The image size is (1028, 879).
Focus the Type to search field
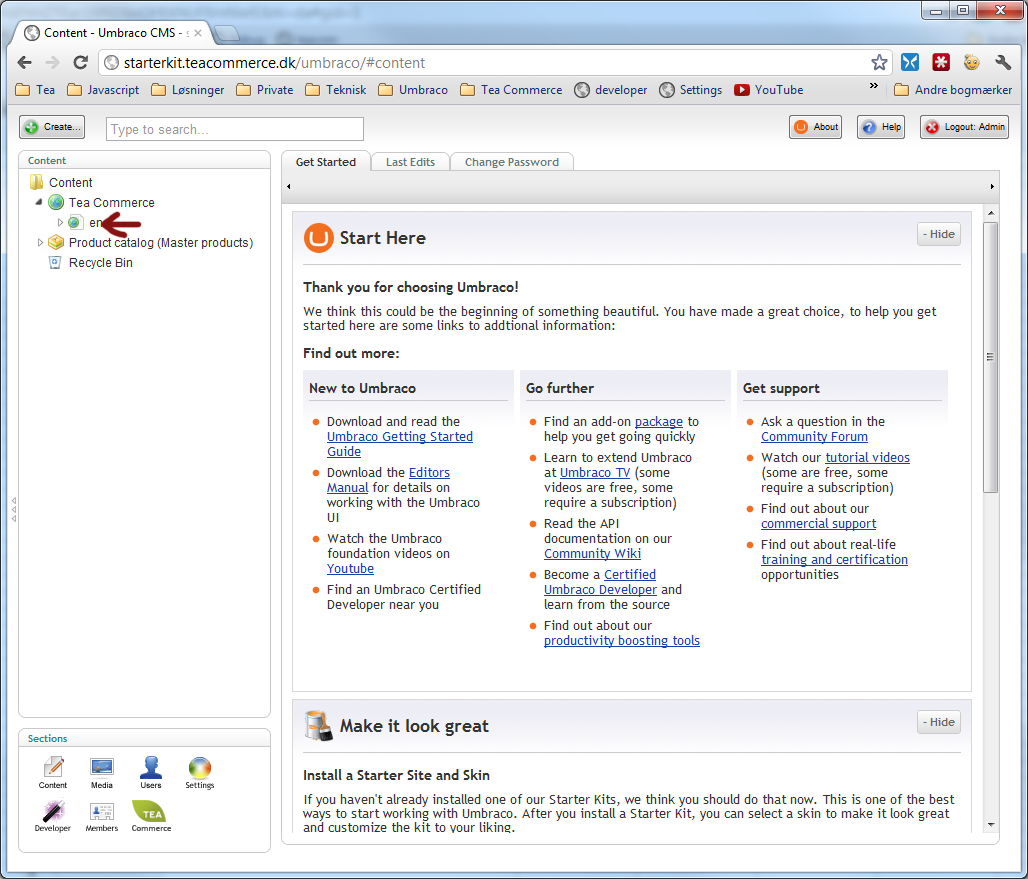click(235, 129)
